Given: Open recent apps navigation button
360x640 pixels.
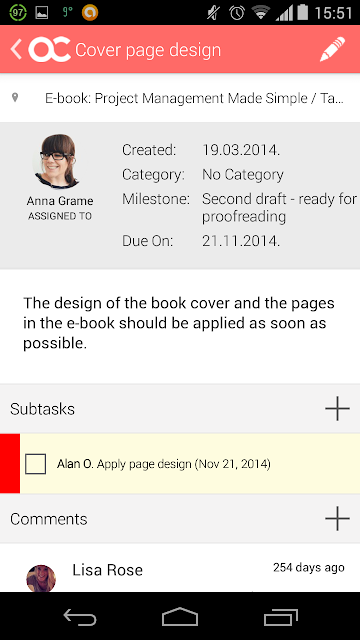Looking at the screenshot, I should [280, 617].
